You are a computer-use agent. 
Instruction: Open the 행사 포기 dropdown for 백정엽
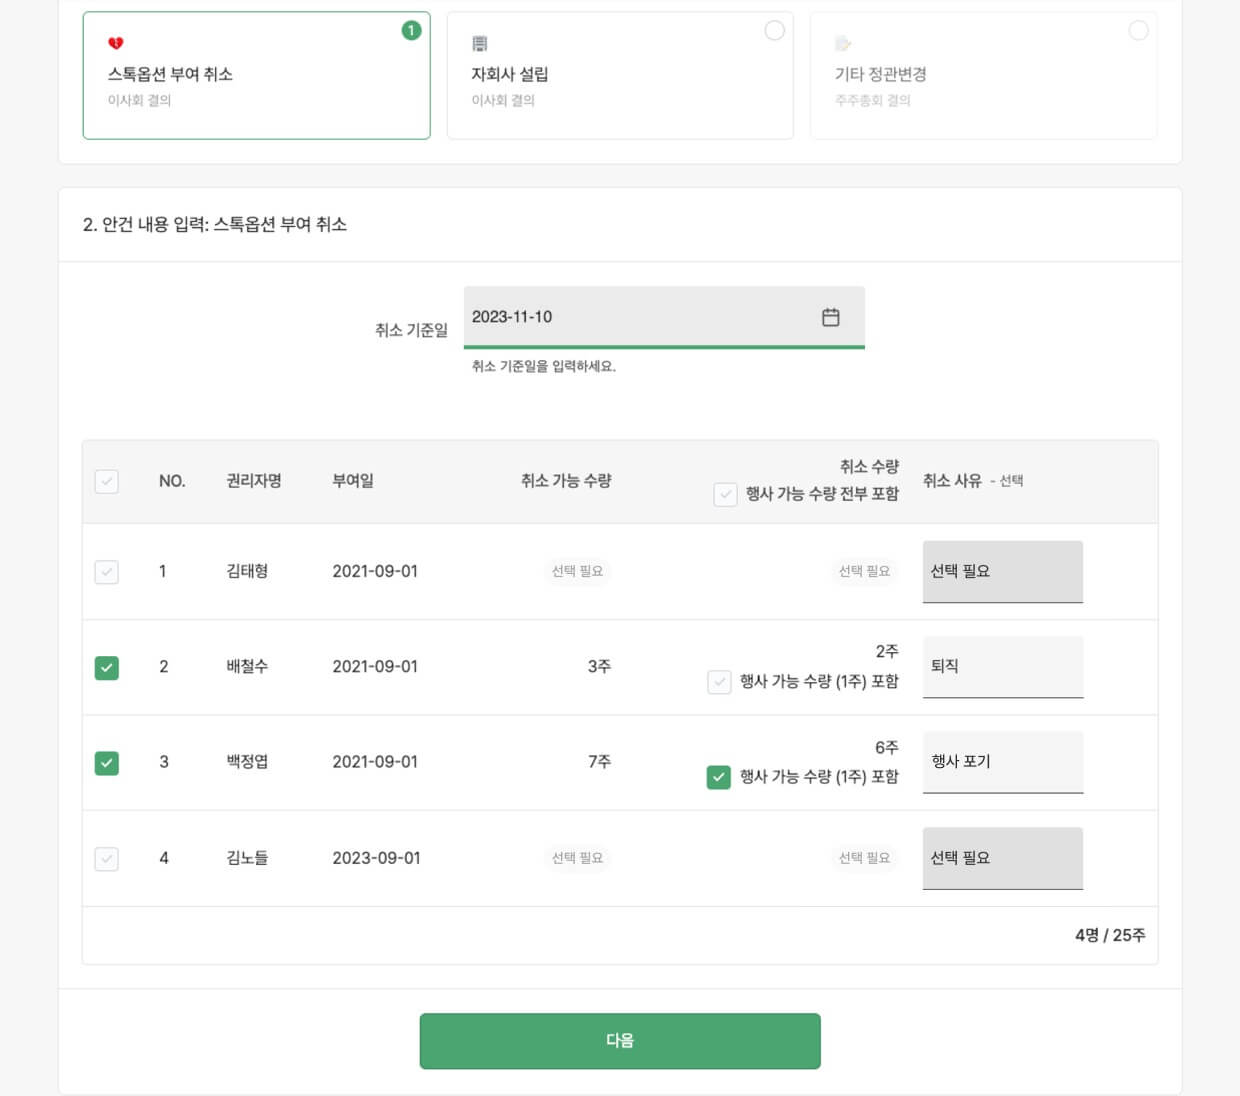[x=1002, y=762]
